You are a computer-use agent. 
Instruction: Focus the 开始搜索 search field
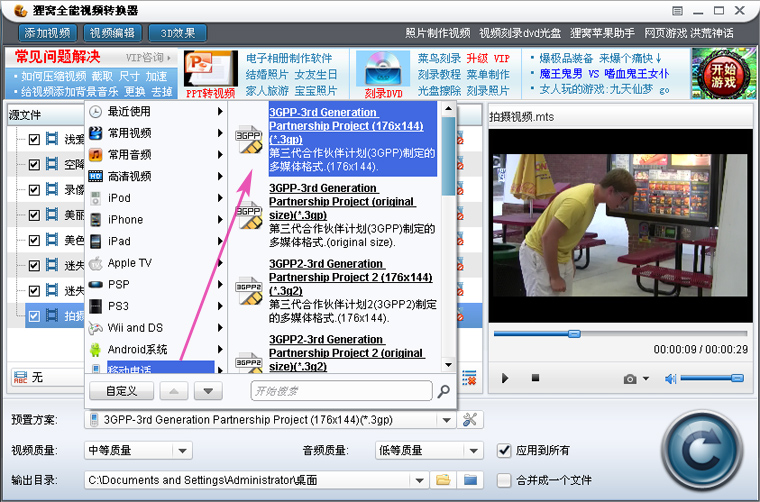coord(341,391)
